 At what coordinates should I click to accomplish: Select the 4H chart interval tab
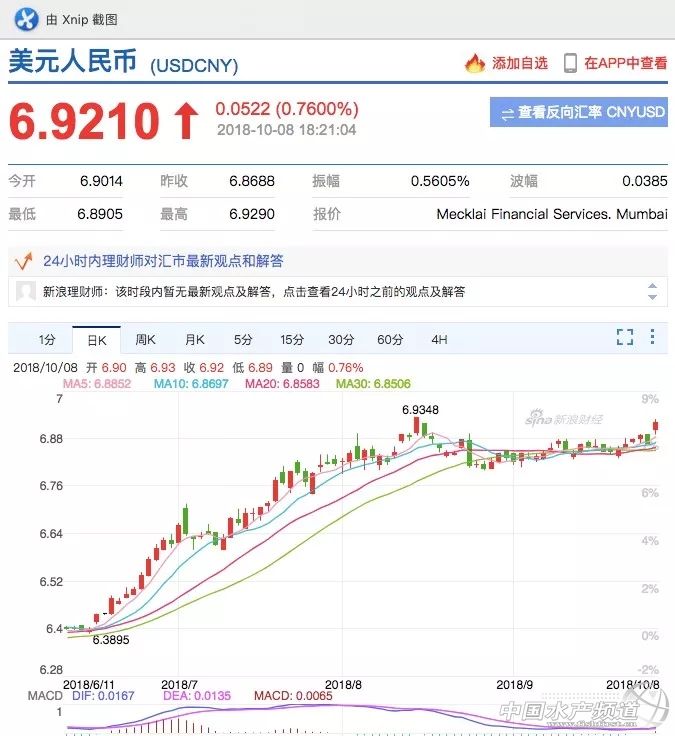tap(439, 339)
